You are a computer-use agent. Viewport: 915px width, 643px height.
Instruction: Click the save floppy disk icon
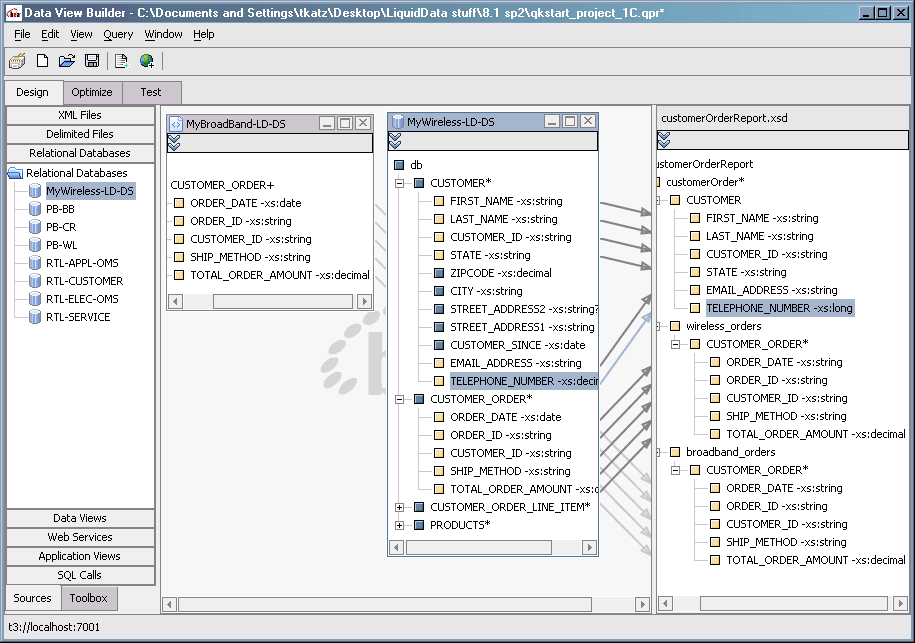(x=92, y=61)
